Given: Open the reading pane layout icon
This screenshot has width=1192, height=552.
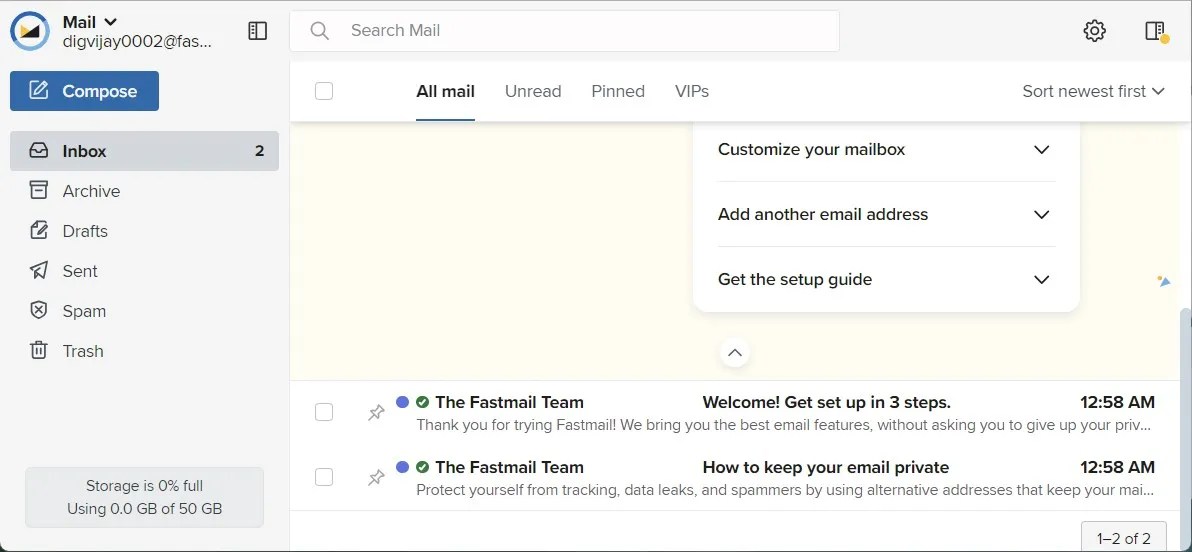Looking at the screenshot, I should [1156, 31].
